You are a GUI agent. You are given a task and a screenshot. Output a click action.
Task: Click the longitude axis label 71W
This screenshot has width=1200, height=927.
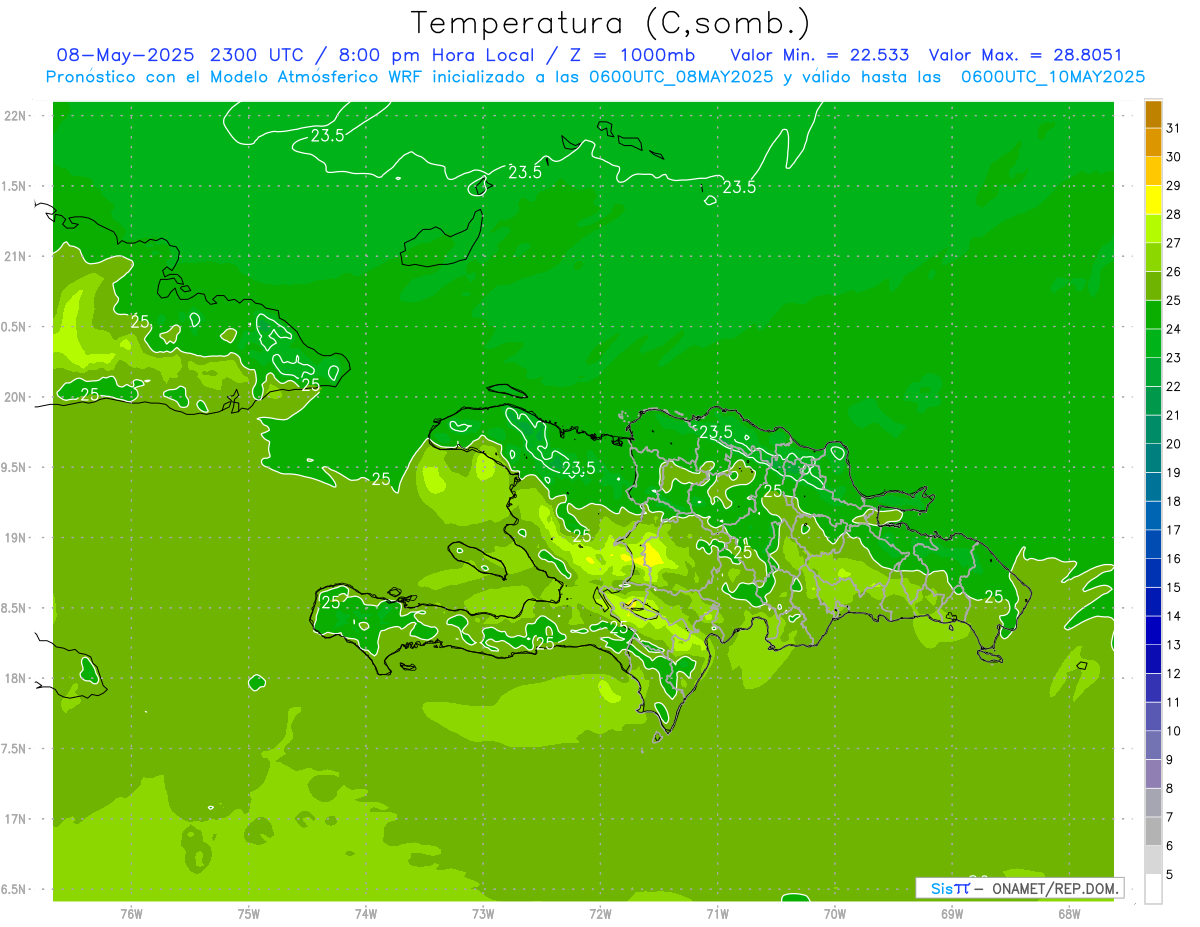pyautogui.click(x=717, y=913)
